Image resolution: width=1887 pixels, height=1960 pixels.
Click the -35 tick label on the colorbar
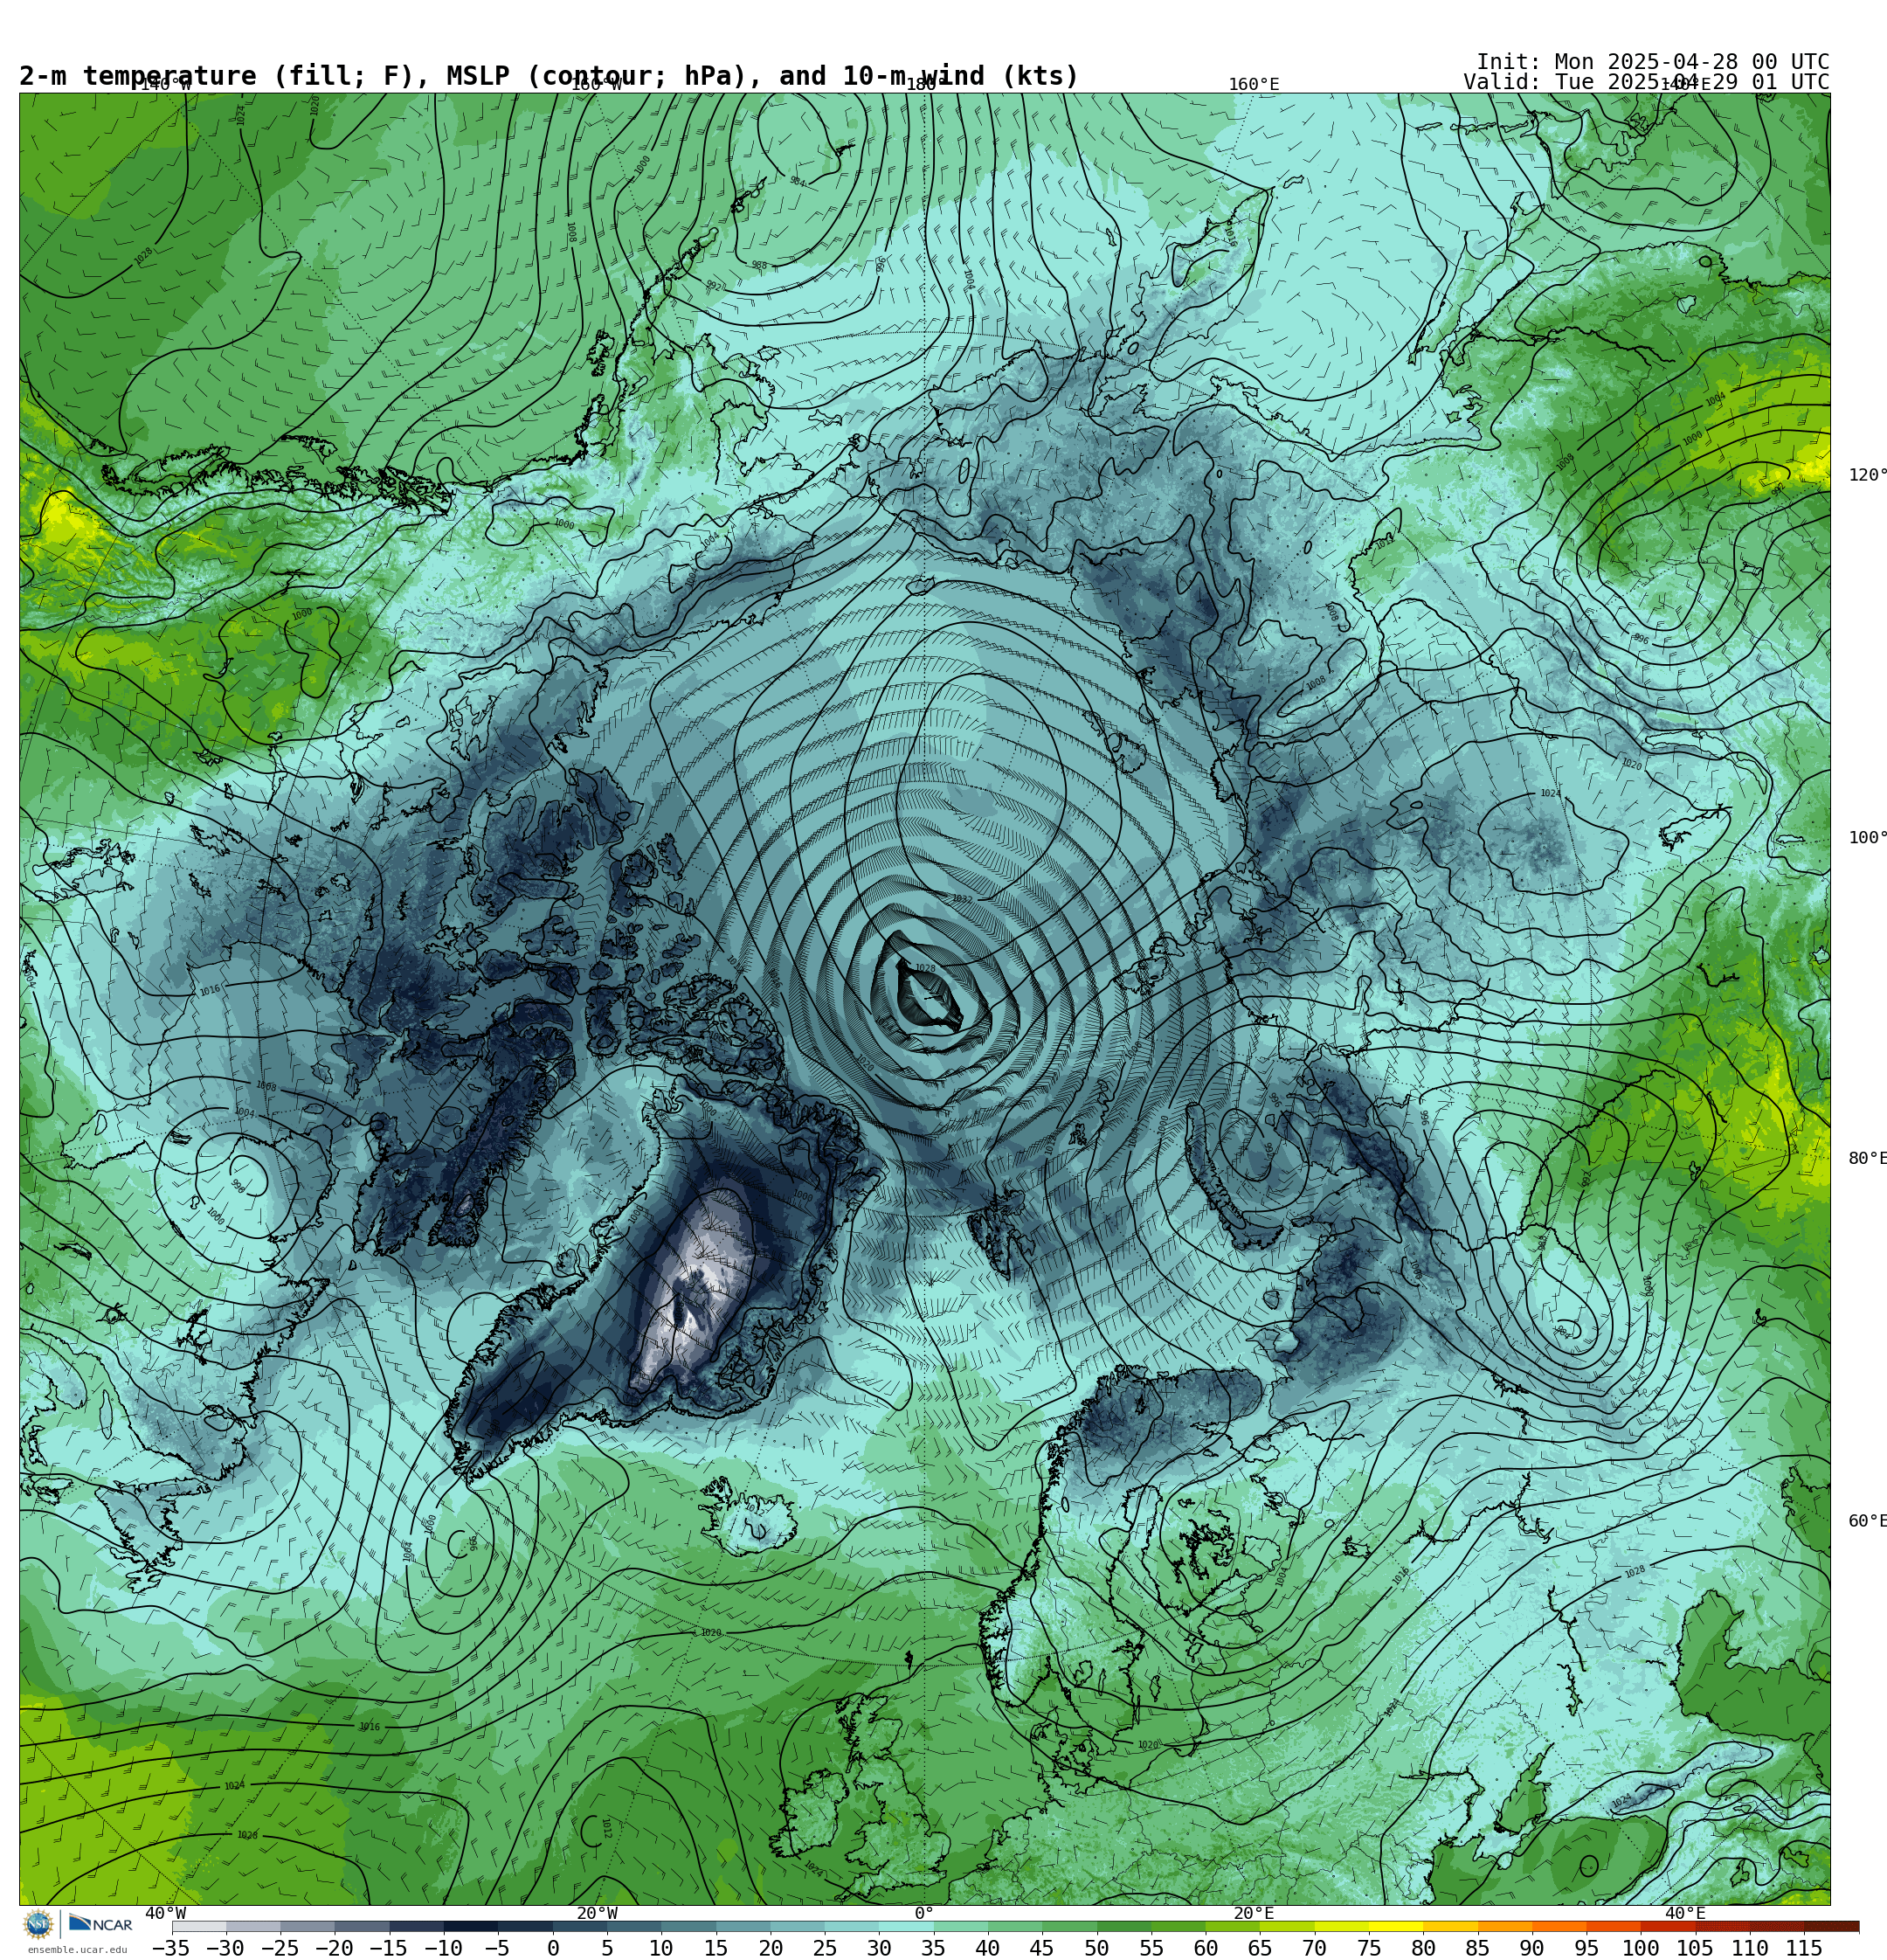tap(171, 1948)
